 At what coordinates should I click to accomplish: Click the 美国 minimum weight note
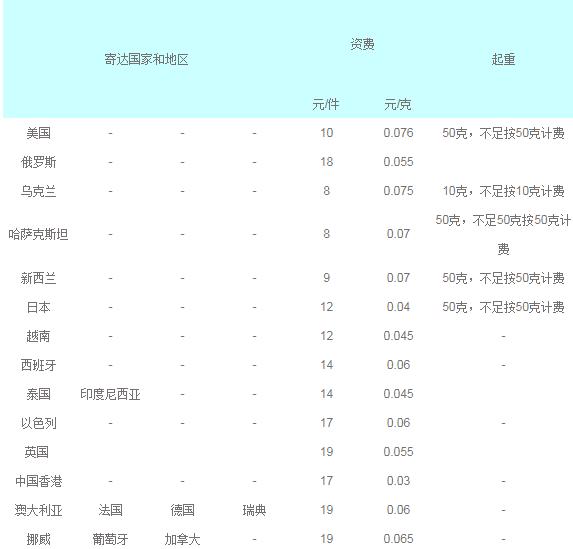coord(503,133)
